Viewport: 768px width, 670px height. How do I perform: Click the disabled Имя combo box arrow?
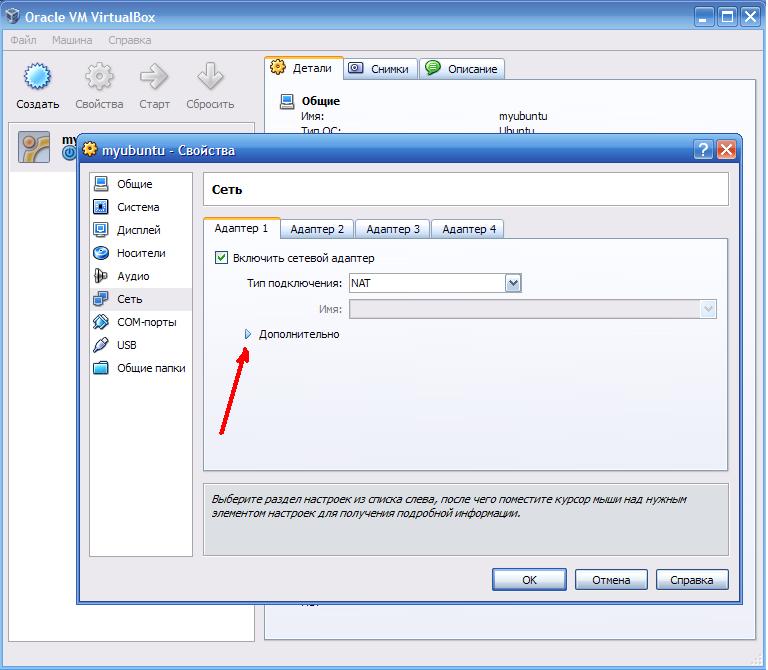[708, 309]
